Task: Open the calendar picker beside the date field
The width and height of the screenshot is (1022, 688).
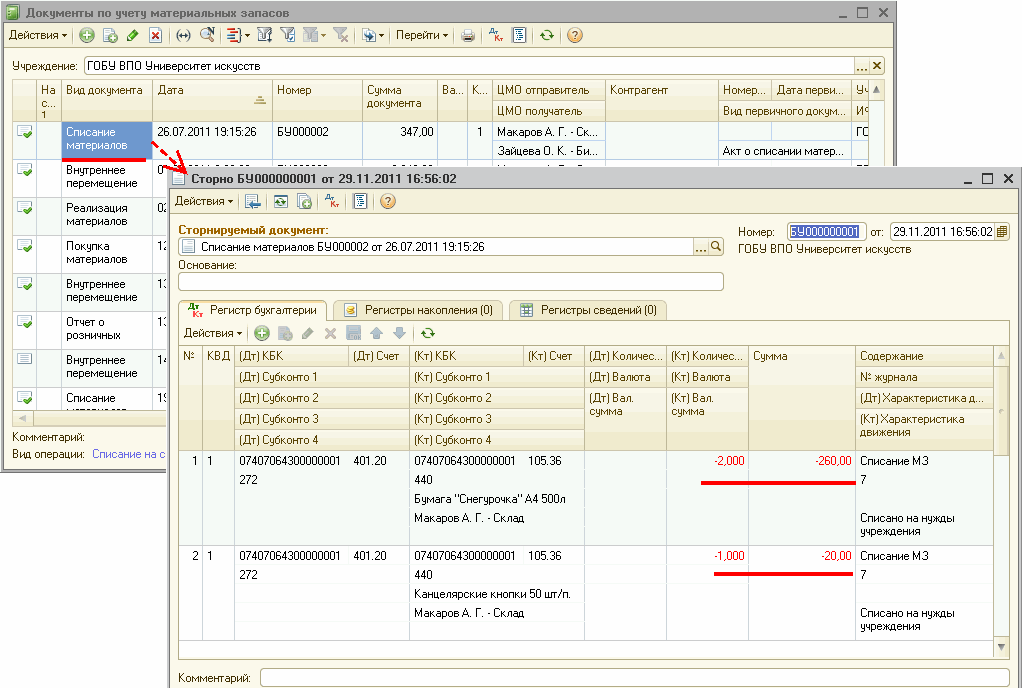Action: point(1003,231)
